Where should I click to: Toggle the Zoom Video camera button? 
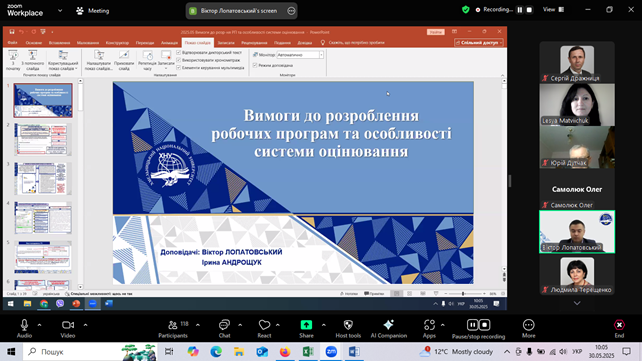[x=68, y=328]
